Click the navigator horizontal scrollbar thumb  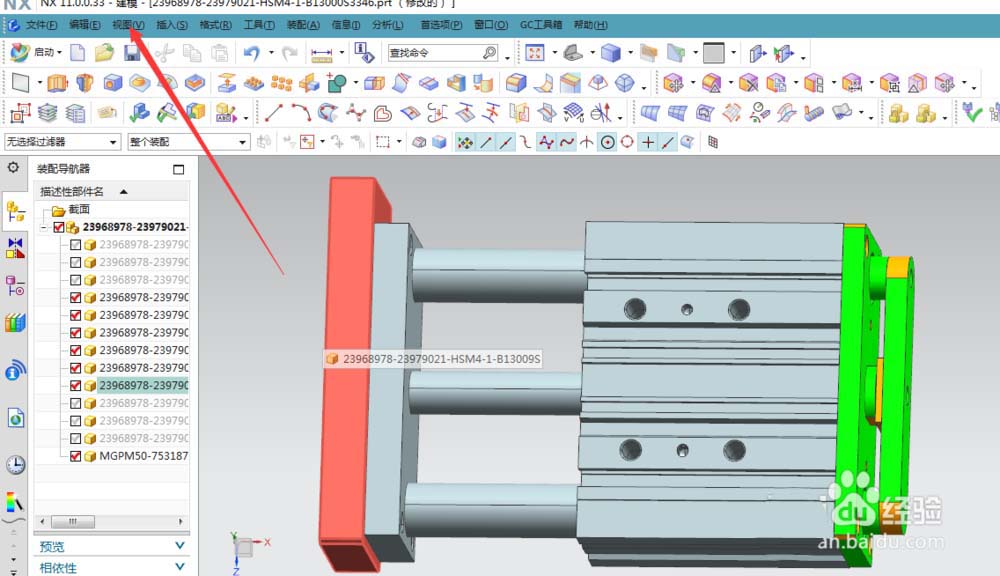pos(73,521)
